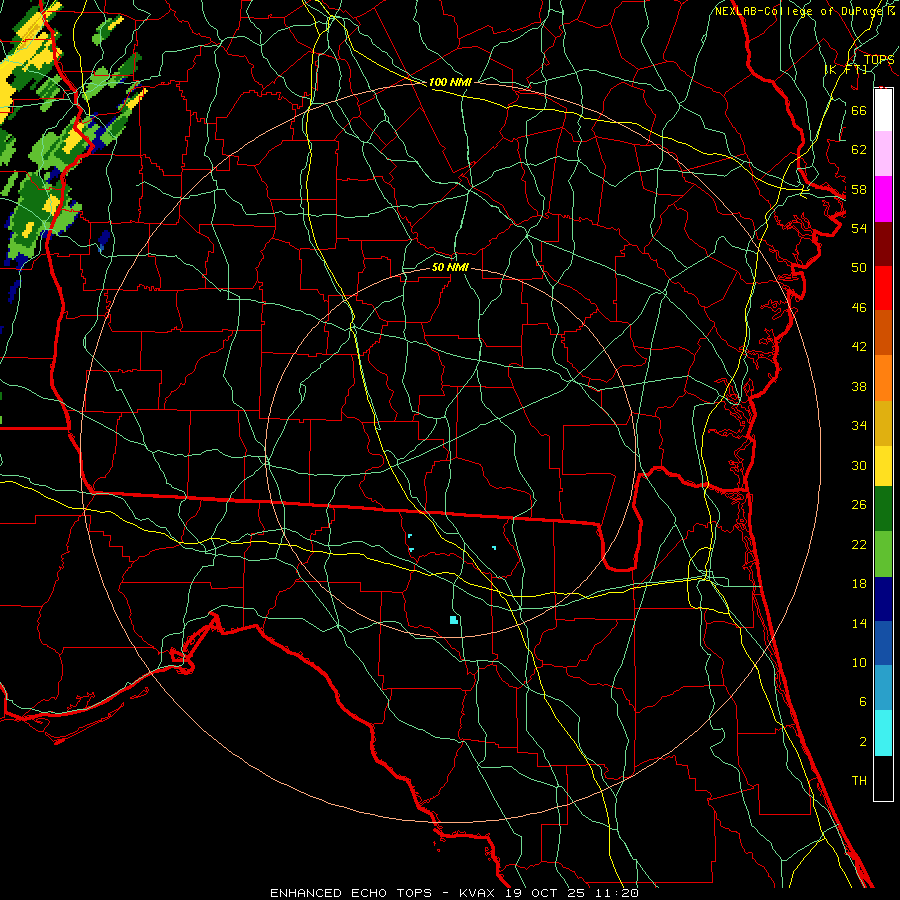Image resolution: width=900 pixels, height=900 pixels.
Task: Click the cyan swatch near 2
Action: coord(883,733)
